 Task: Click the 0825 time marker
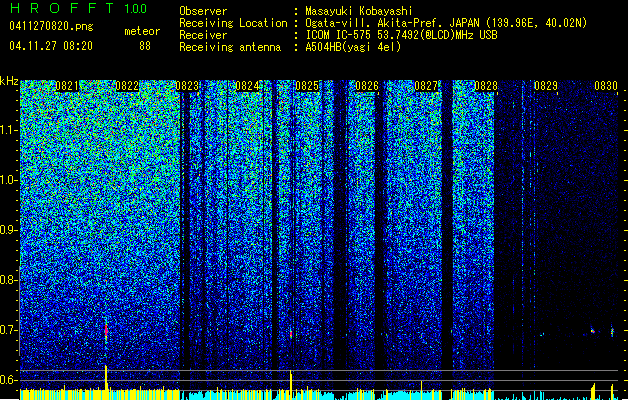coord(307,86)
